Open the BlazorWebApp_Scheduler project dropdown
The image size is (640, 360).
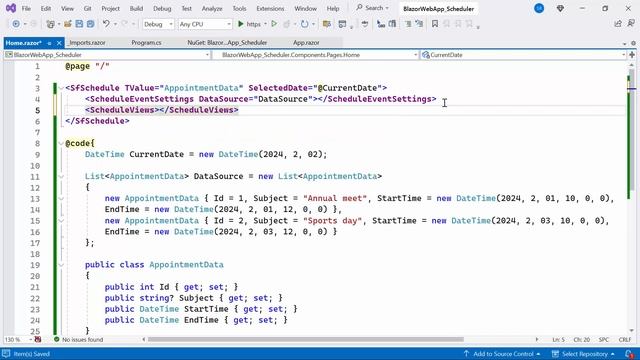(x=107, y=55)
